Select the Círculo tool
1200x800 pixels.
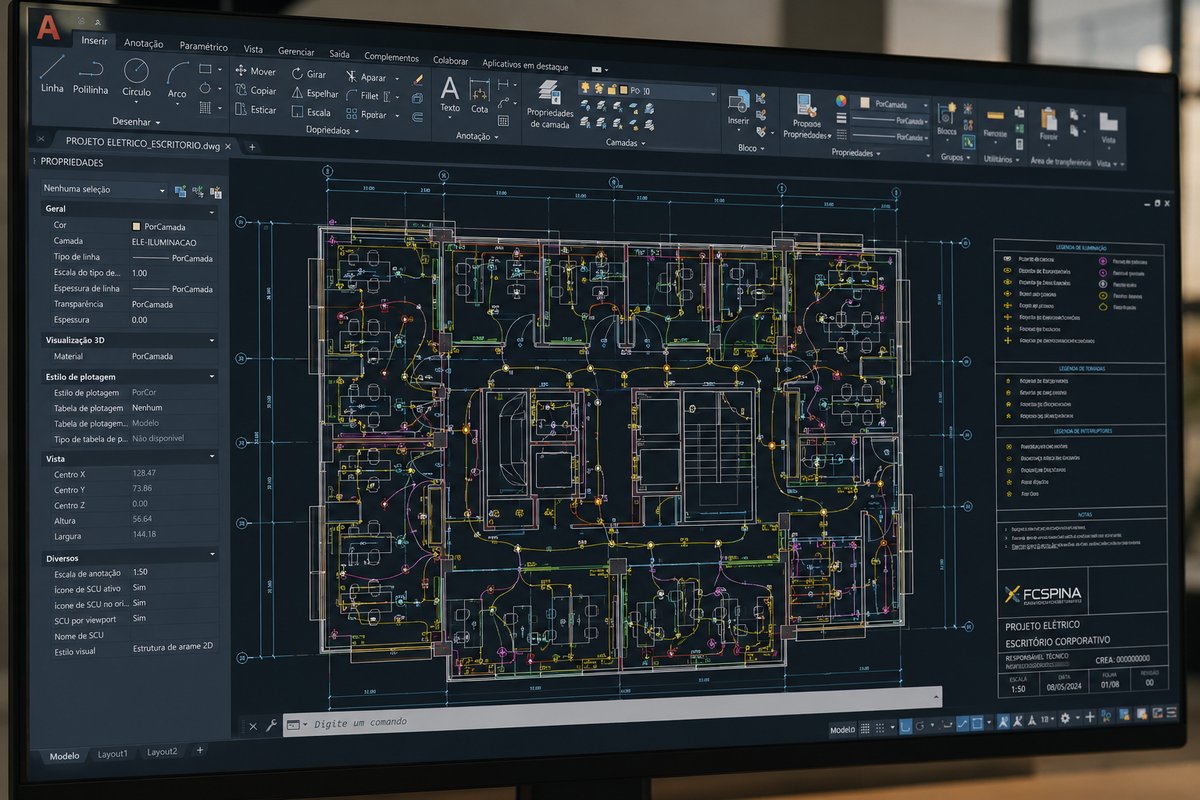[x=136, y=77]
